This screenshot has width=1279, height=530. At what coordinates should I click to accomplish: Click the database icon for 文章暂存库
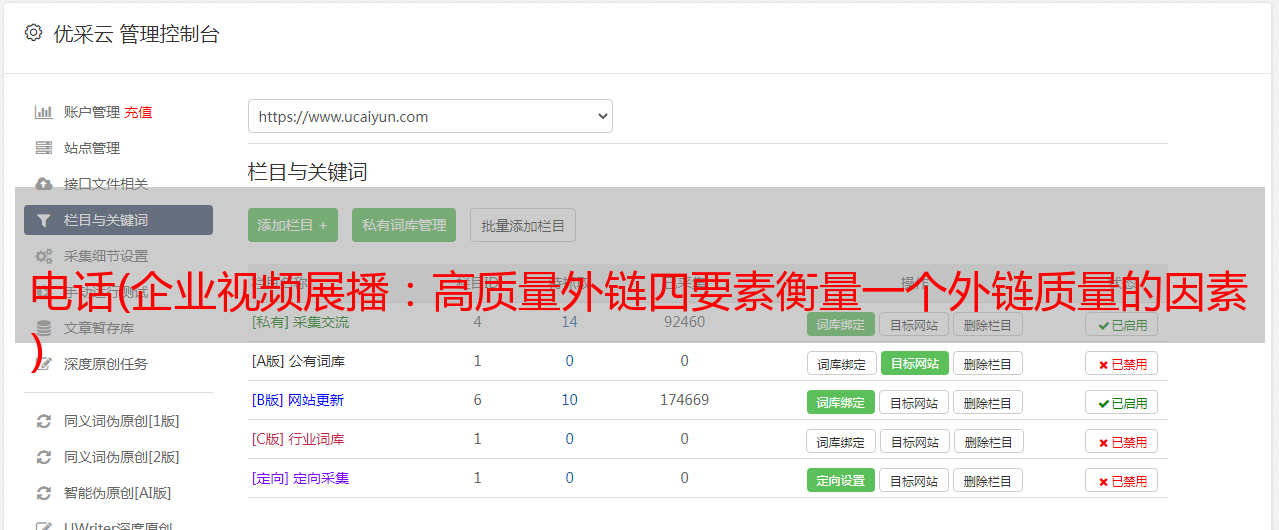click(43, 328)
